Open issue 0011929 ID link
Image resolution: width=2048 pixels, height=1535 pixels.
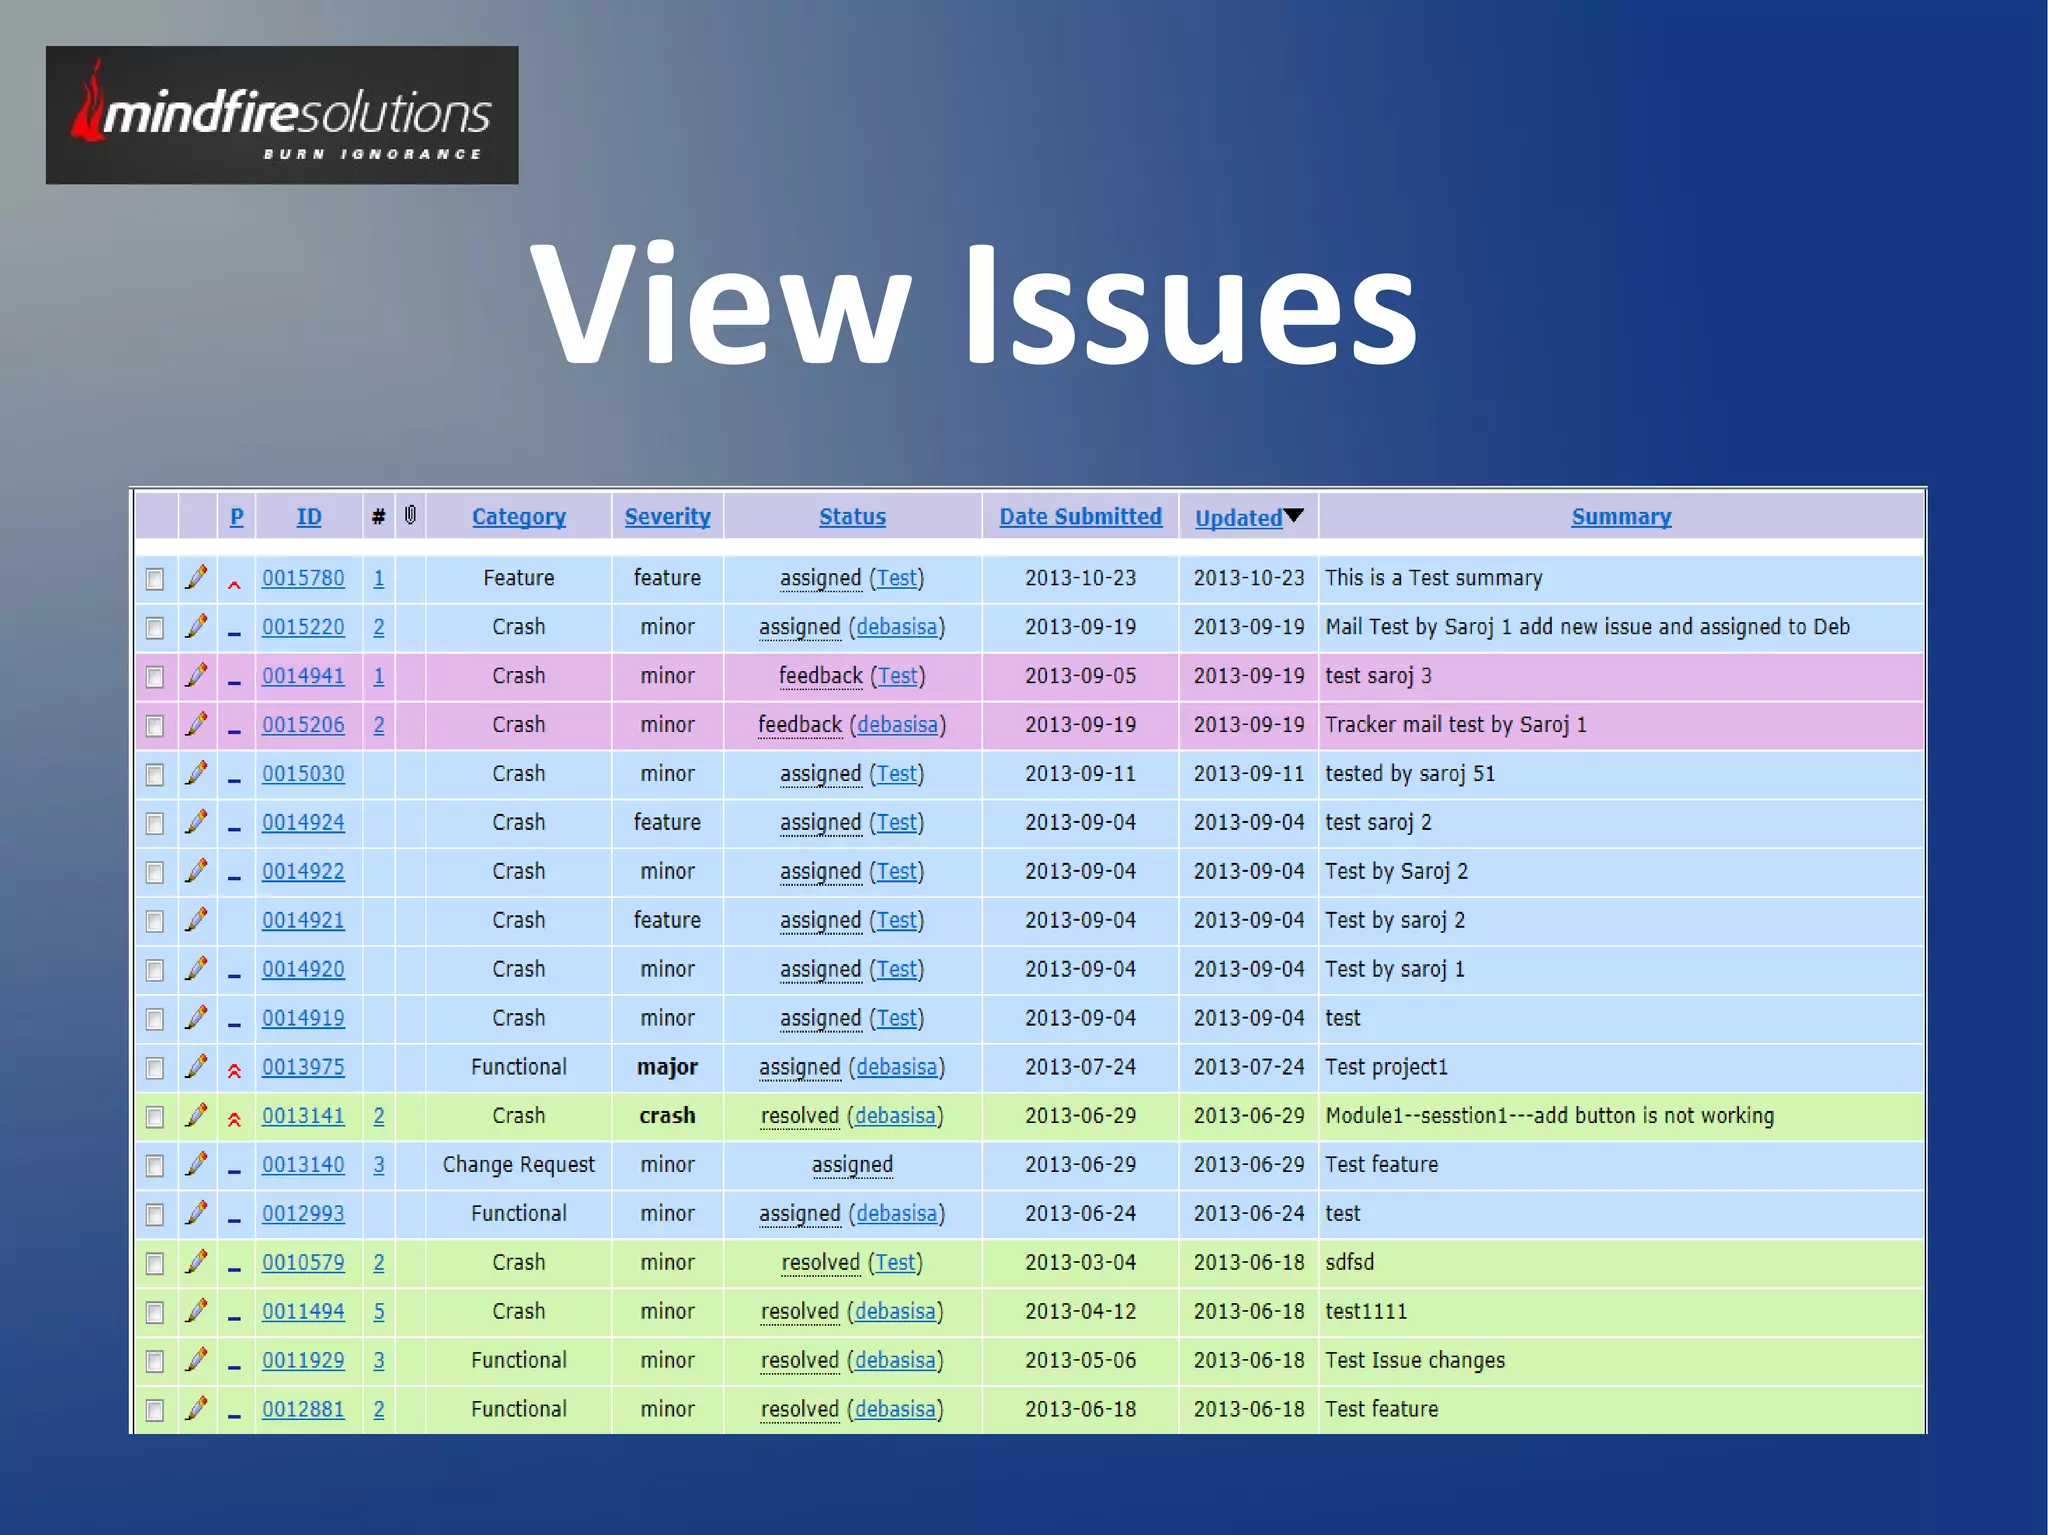tap(303, 1361)
